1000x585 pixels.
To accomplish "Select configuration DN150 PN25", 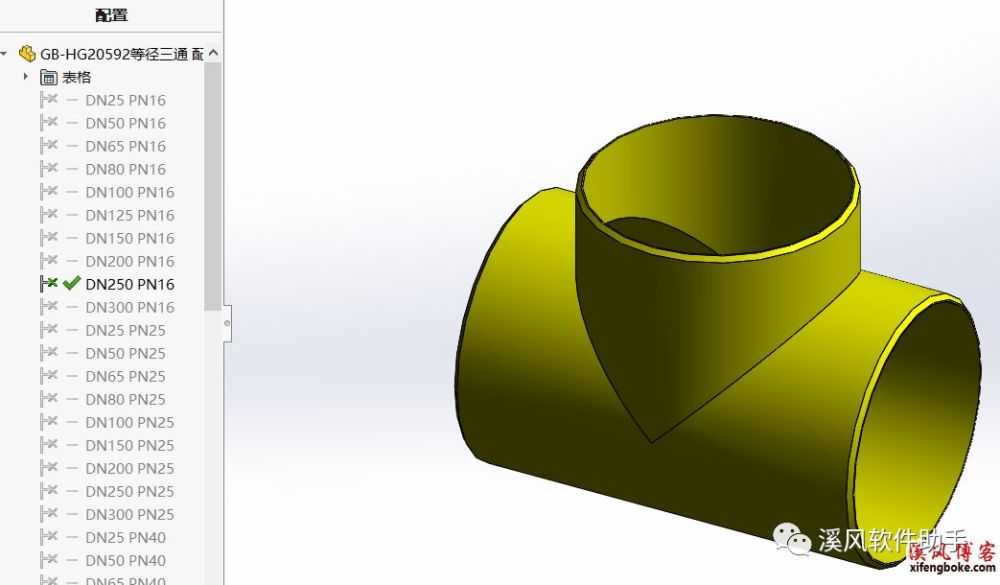I will [x=129, y=445].
